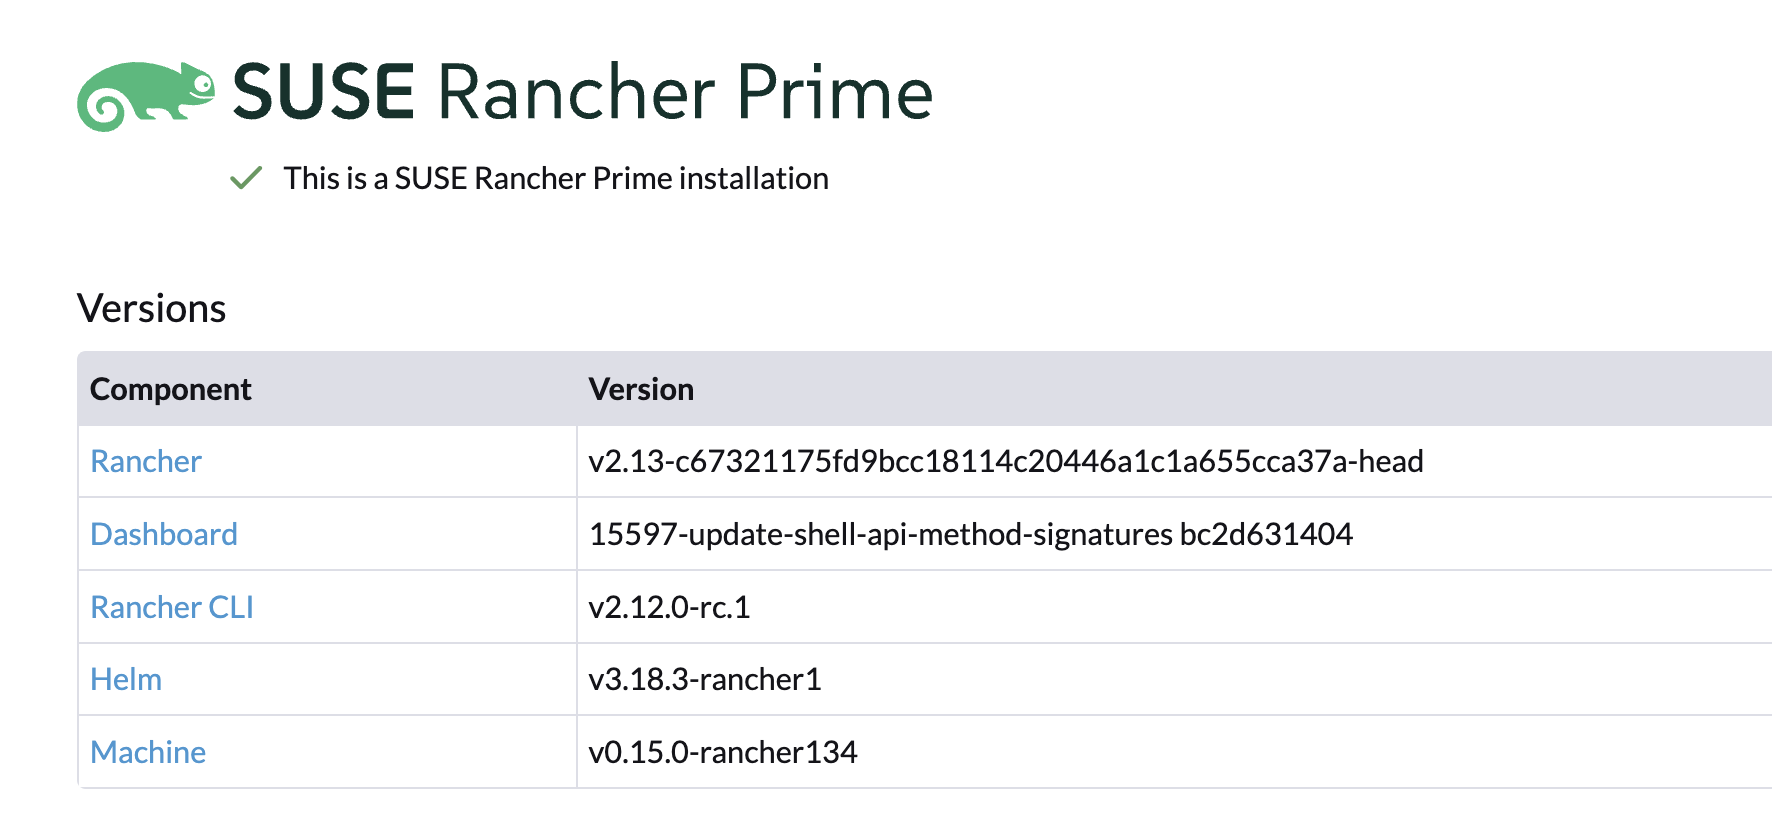
Task: Open the Helm component link
Action: click(125, 679)
